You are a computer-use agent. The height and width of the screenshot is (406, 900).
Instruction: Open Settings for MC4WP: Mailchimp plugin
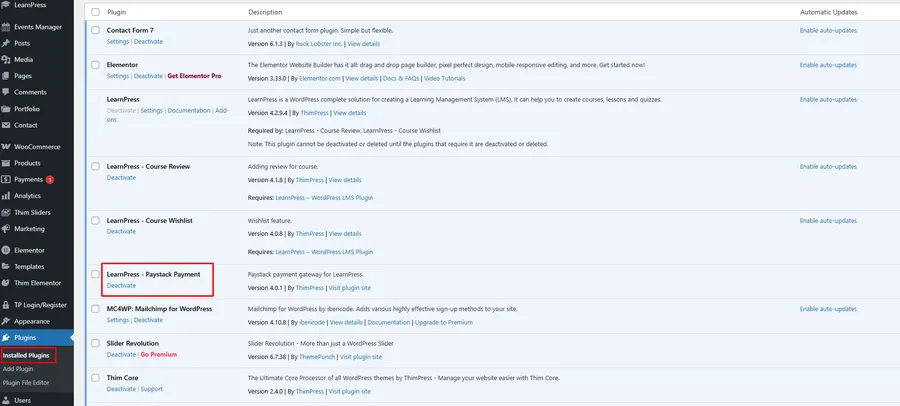(x=118, y=320)
